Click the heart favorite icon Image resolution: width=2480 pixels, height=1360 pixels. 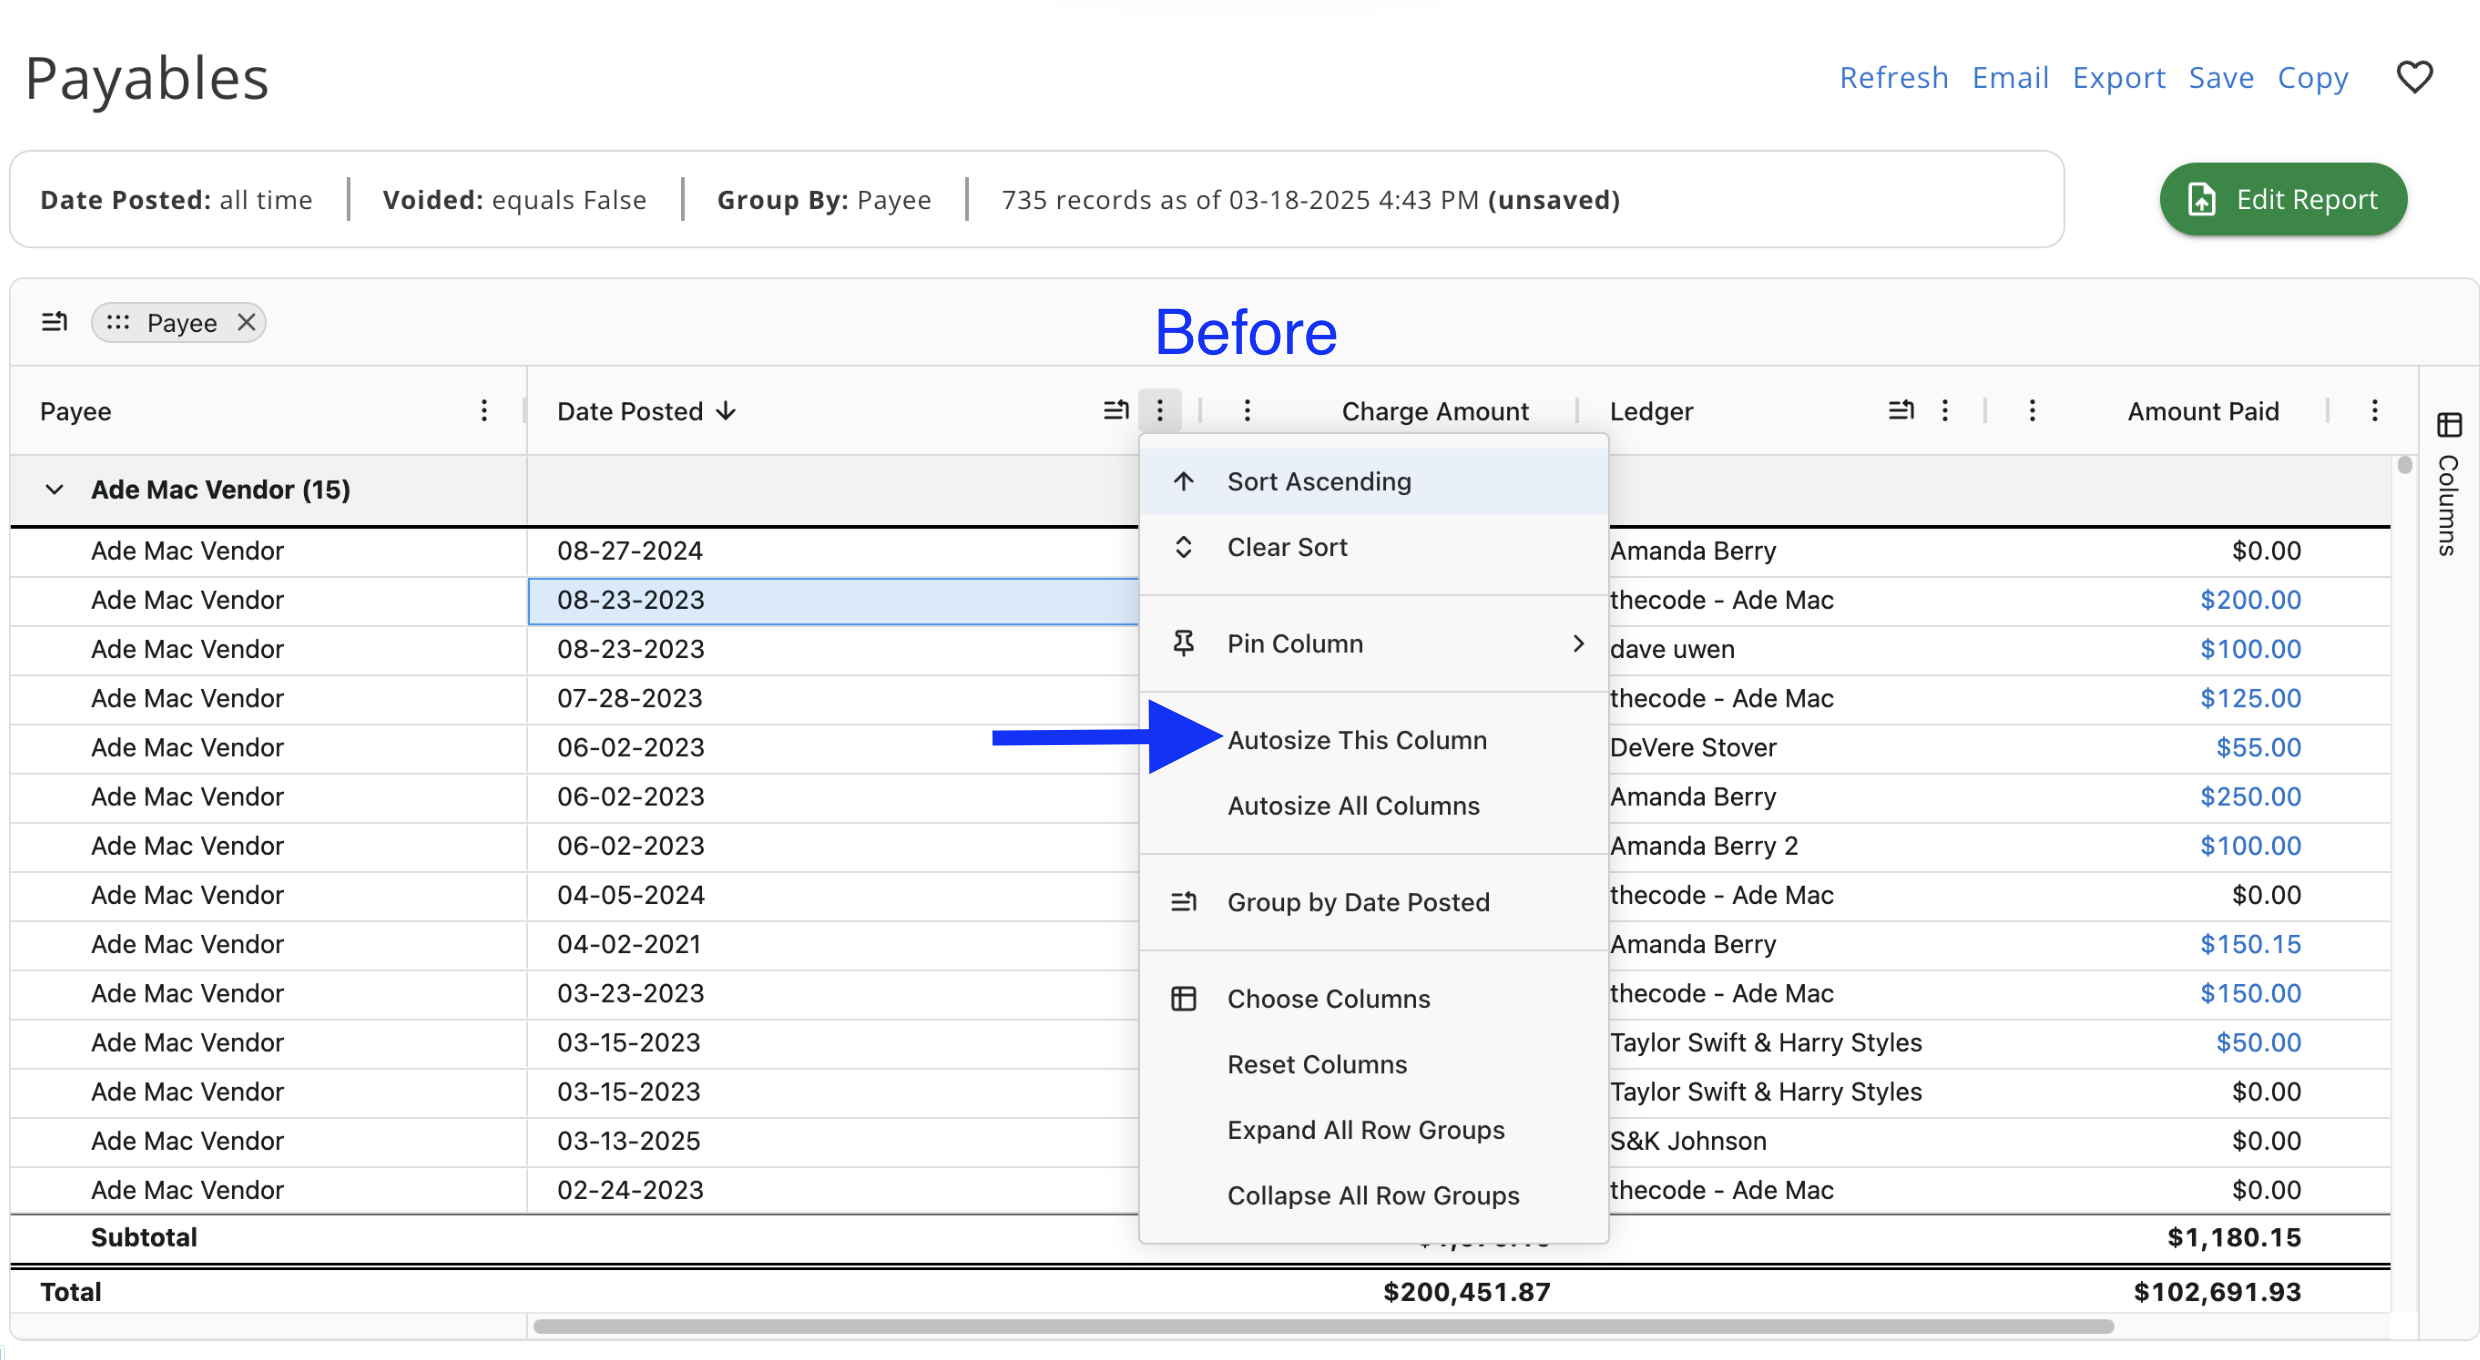pyautogui.click(x=2414, y=77)
